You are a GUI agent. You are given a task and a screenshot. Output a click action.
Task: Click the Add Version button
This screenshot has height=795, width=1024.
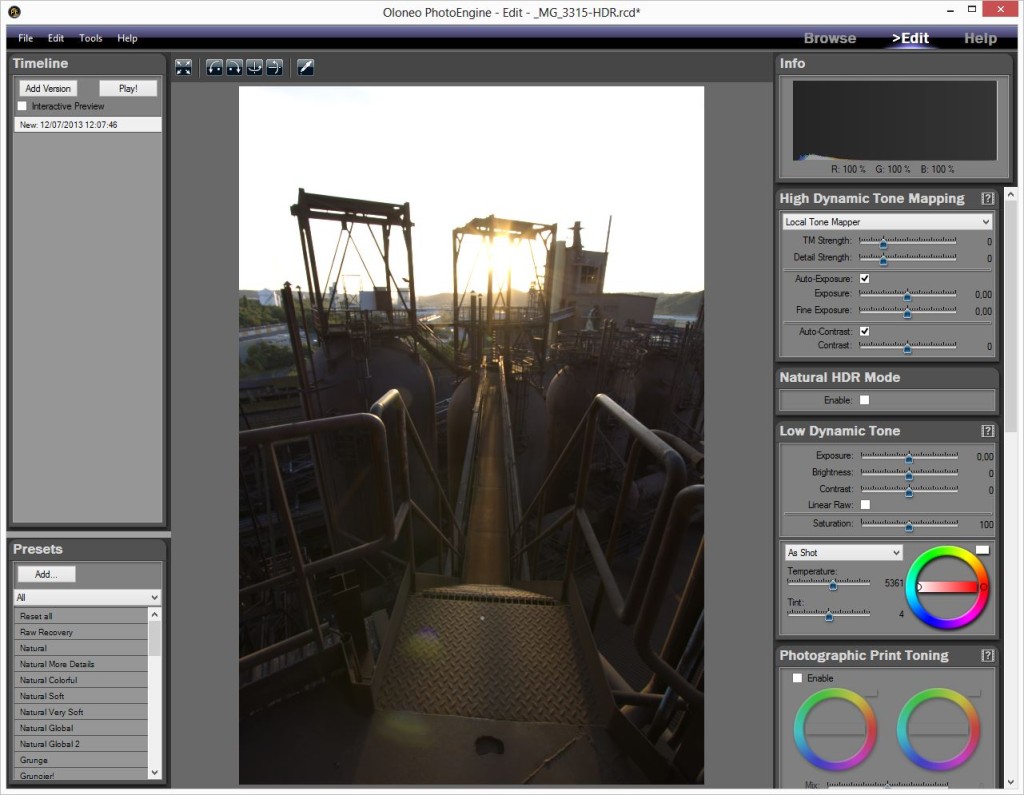coord(46,88)
